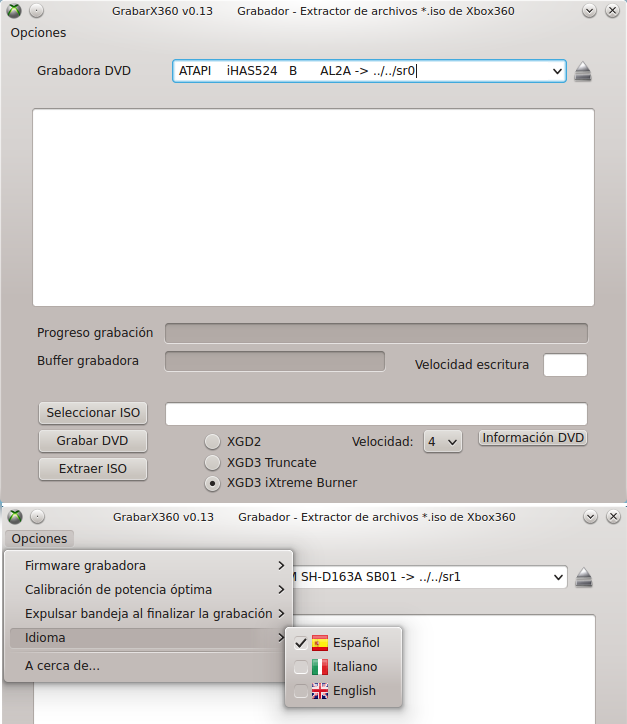This screenshot has height=724, width=627.
Task: Click the Grabar DVD button
Action: tap(93, 441)
